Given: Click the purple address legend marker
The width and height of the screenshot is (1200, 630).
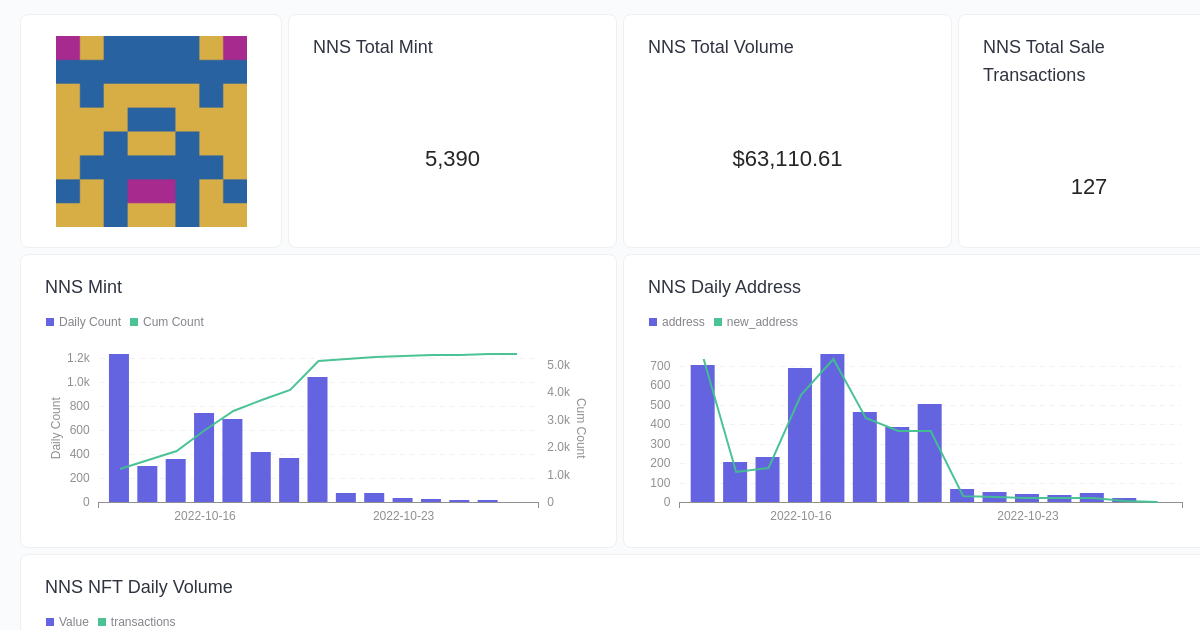Looking at the screenshot, I should 651,321.
